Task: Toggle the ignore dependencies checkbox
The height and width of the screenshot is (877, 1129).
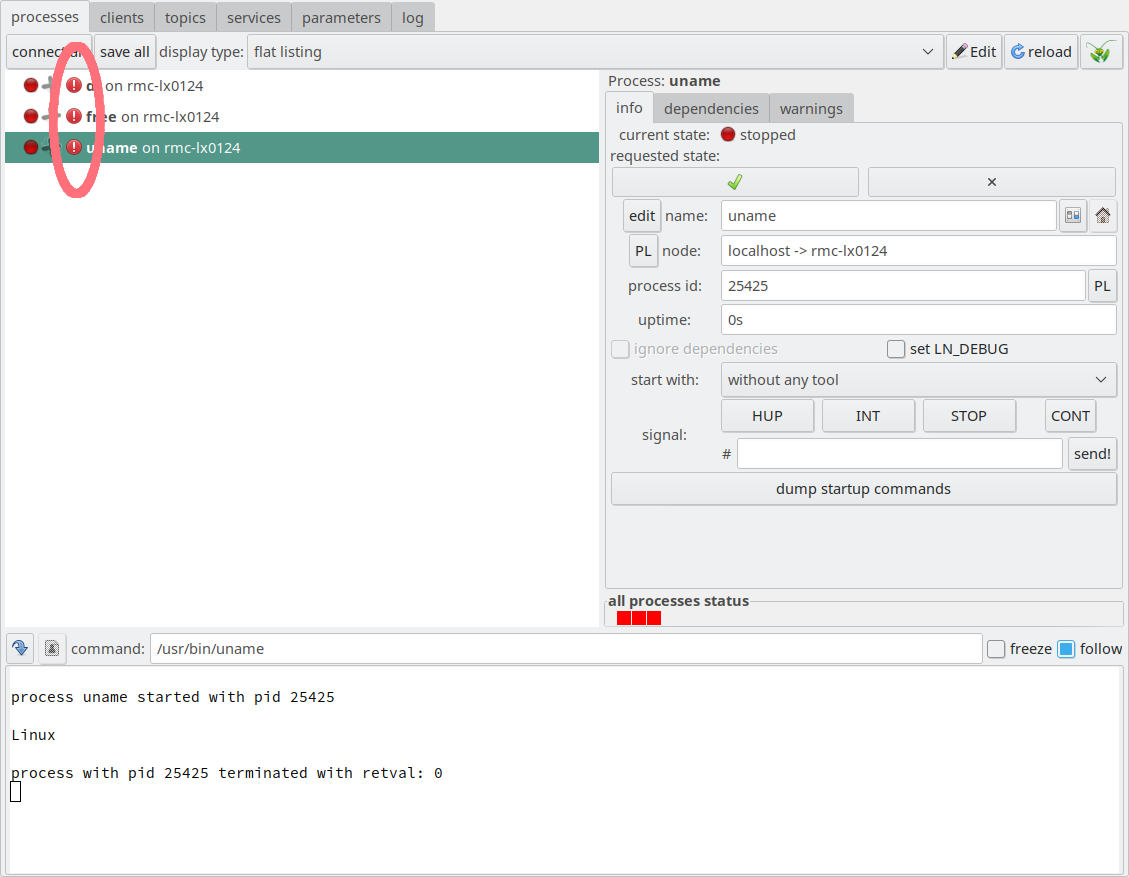Action: (620, 349)
